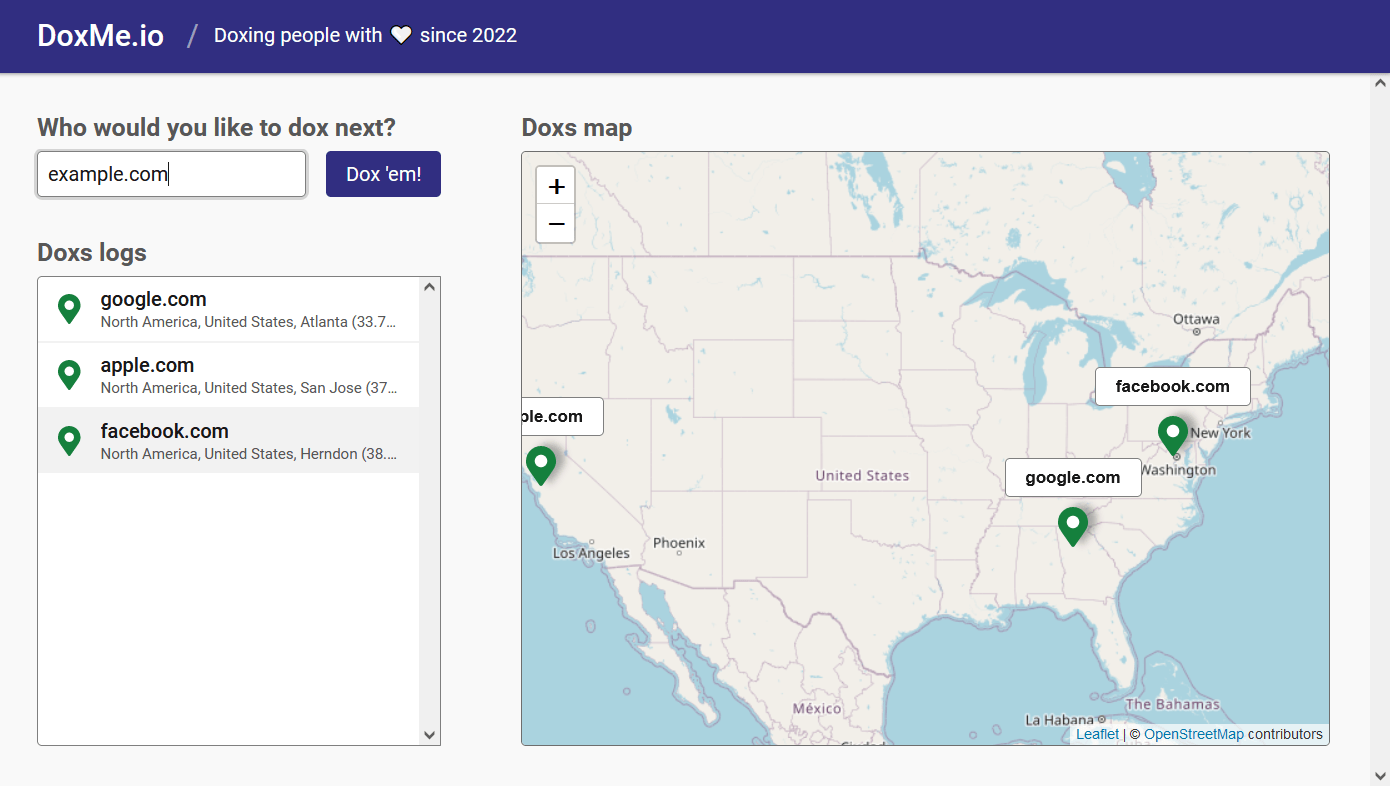The width and height of the screenshot is (1390, 786).
Task: Click the facebook.com label on the map
Action: tap(1173, 387)
